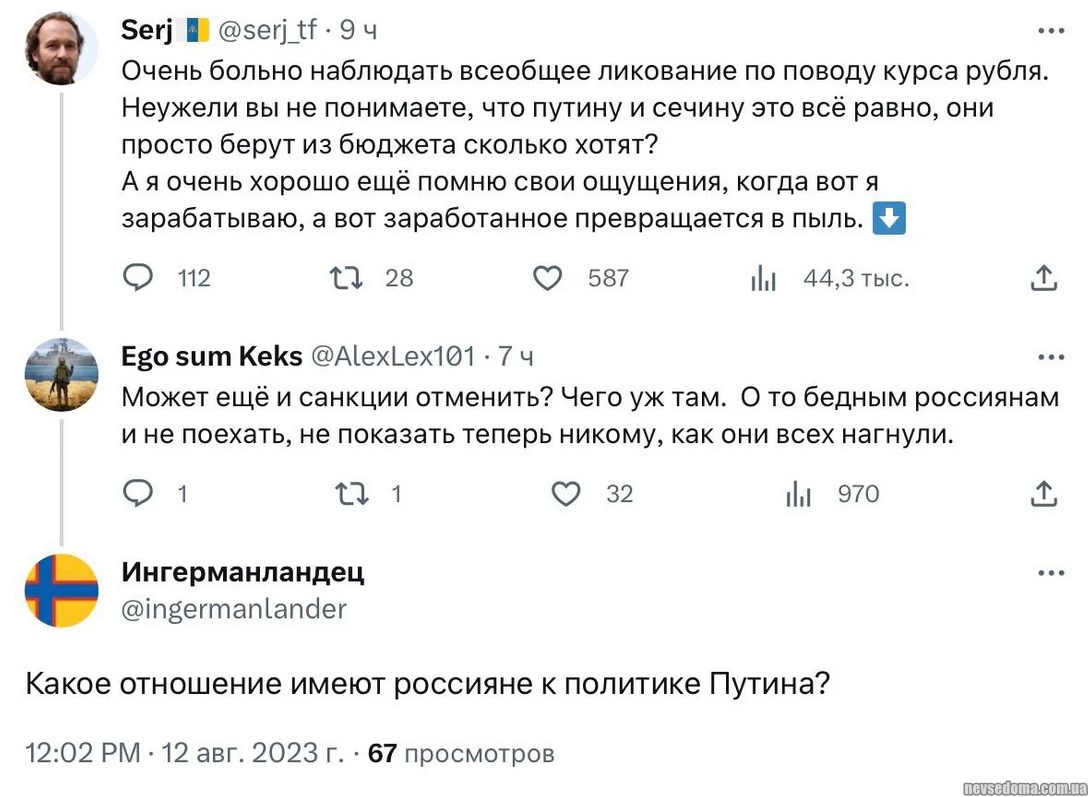Open more options on Ego sum Keks tweet

[1051, 357]
